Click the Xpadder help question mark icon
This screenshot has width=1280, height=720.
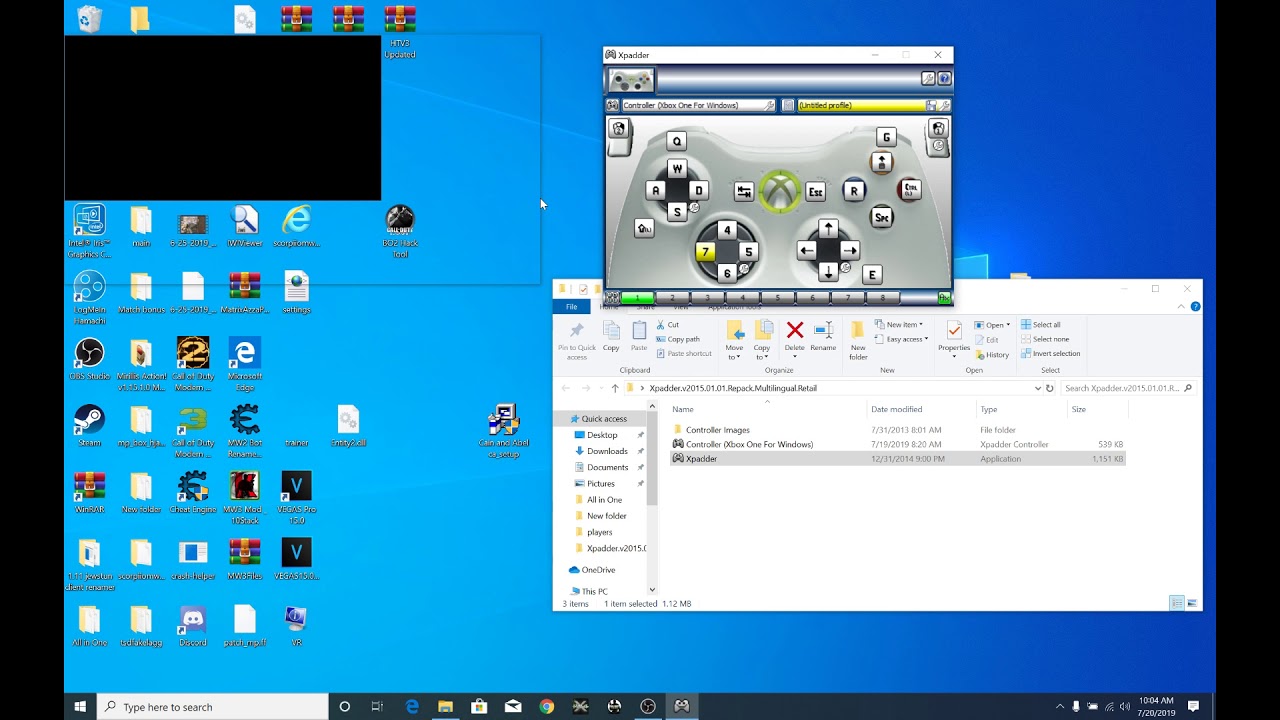pyautogui.click(x=944, y=79)
